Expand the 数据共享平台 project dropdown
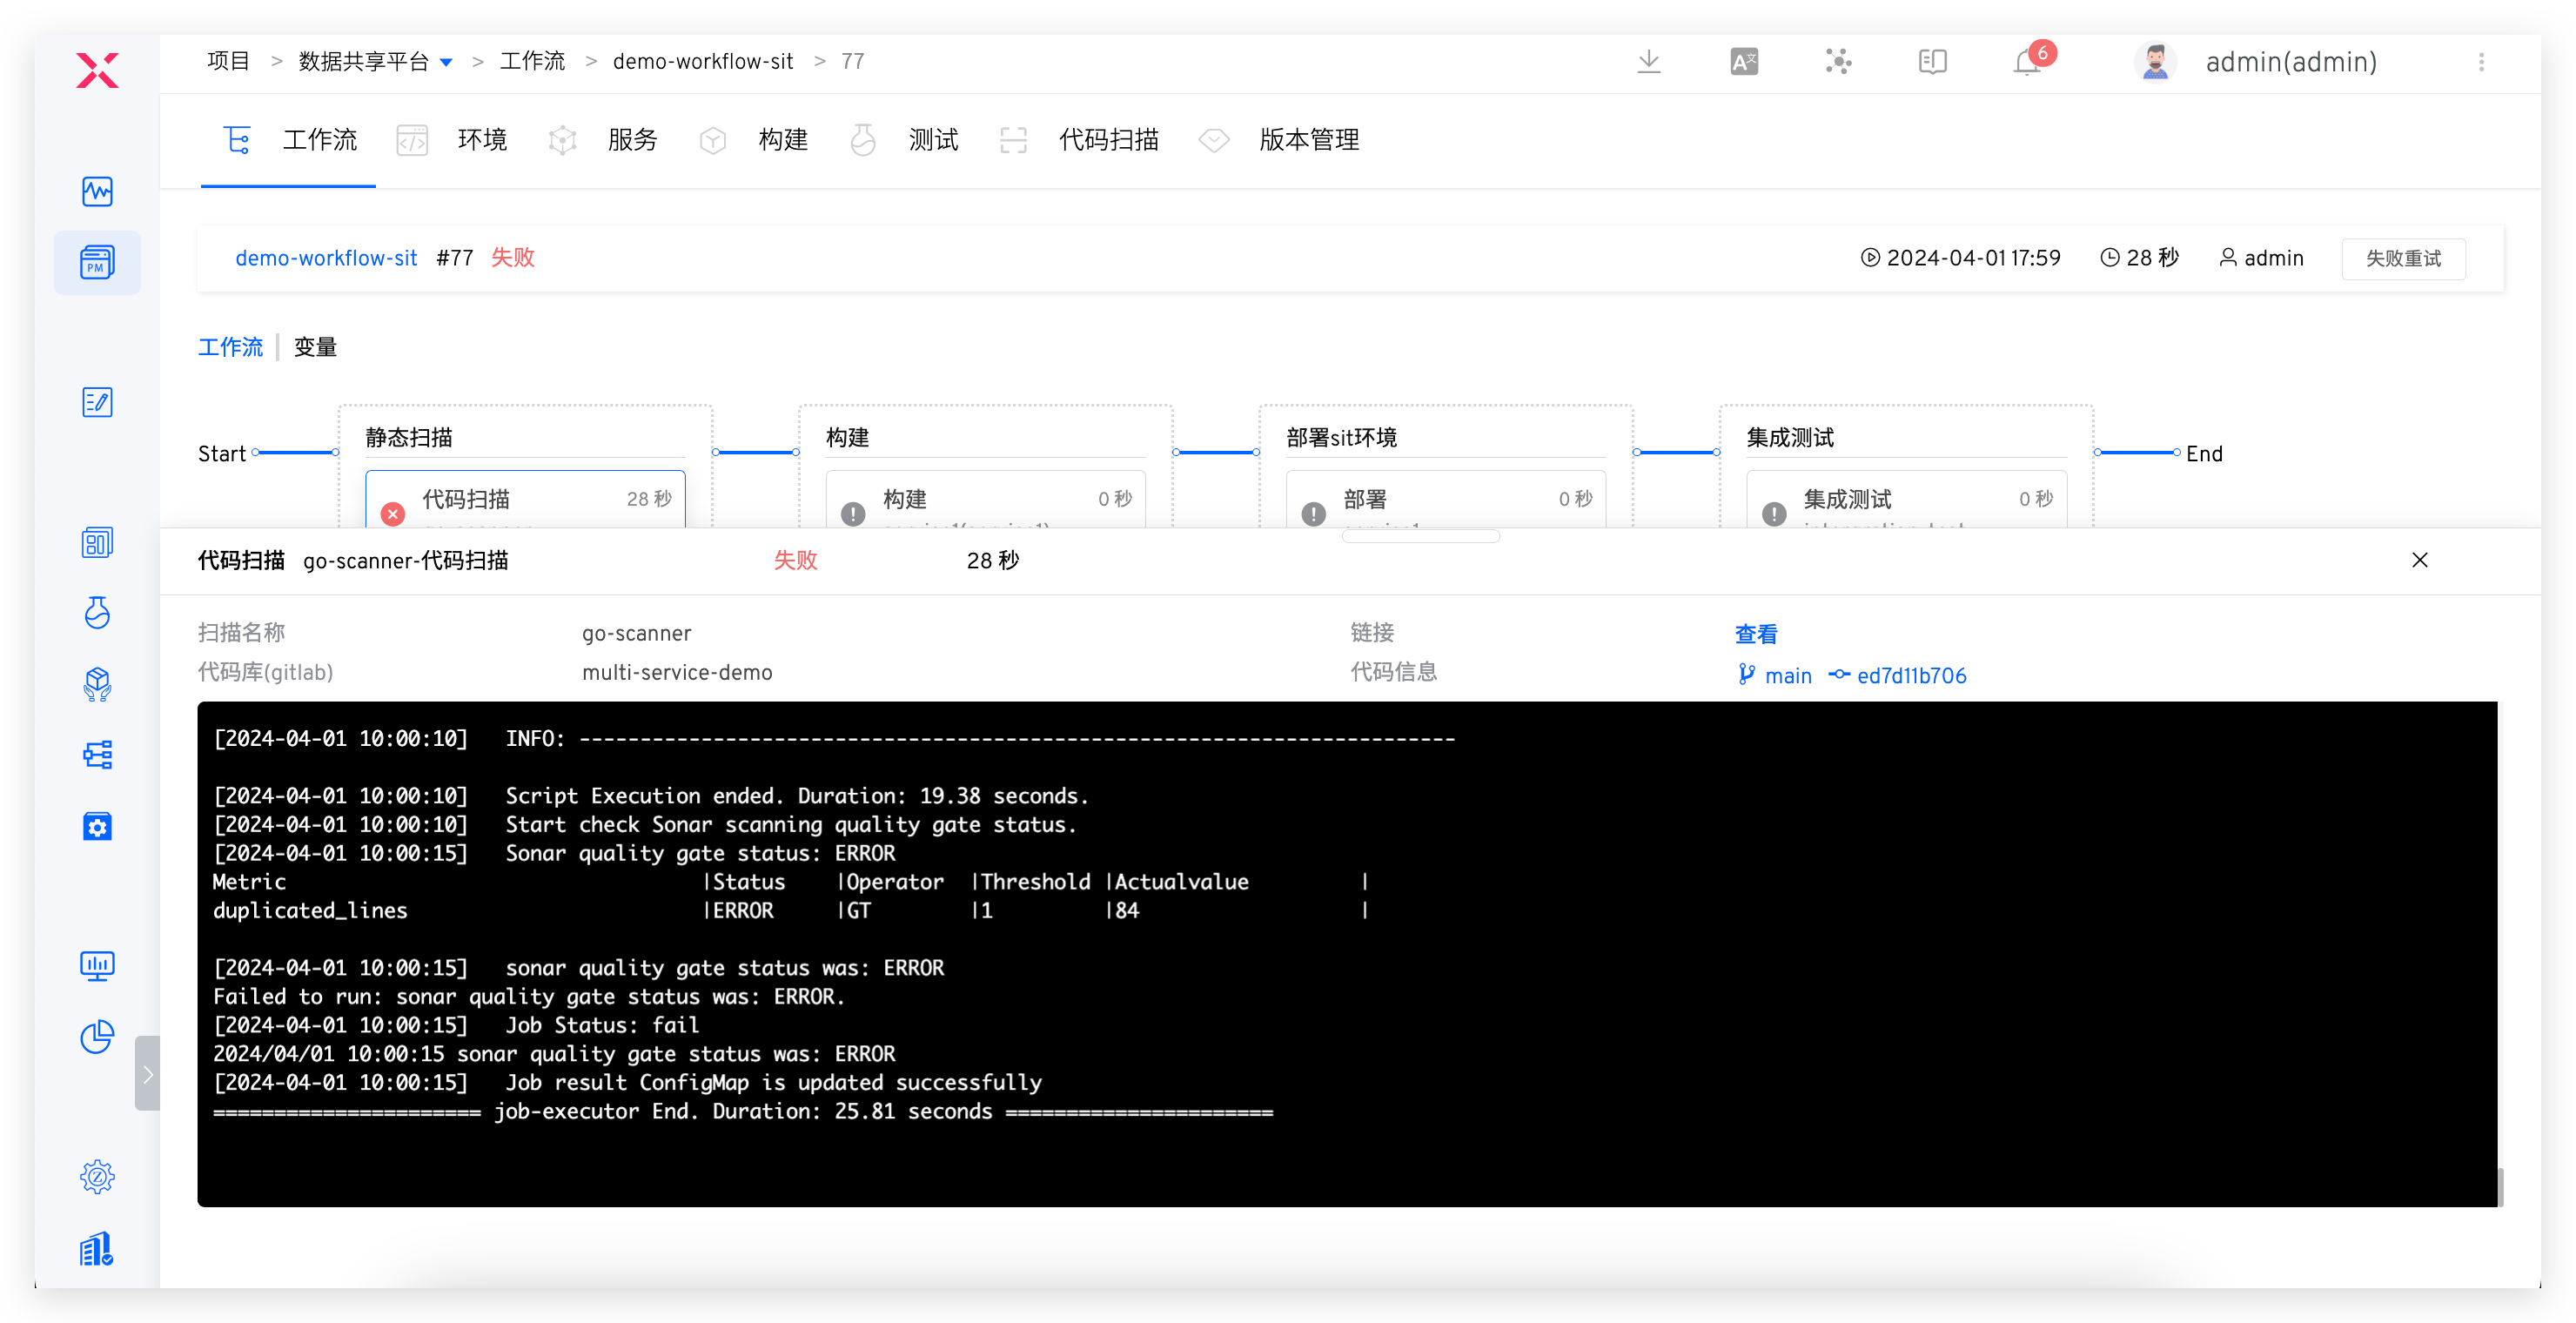This screenshot has height=1323, width=2576. (446, 62)
